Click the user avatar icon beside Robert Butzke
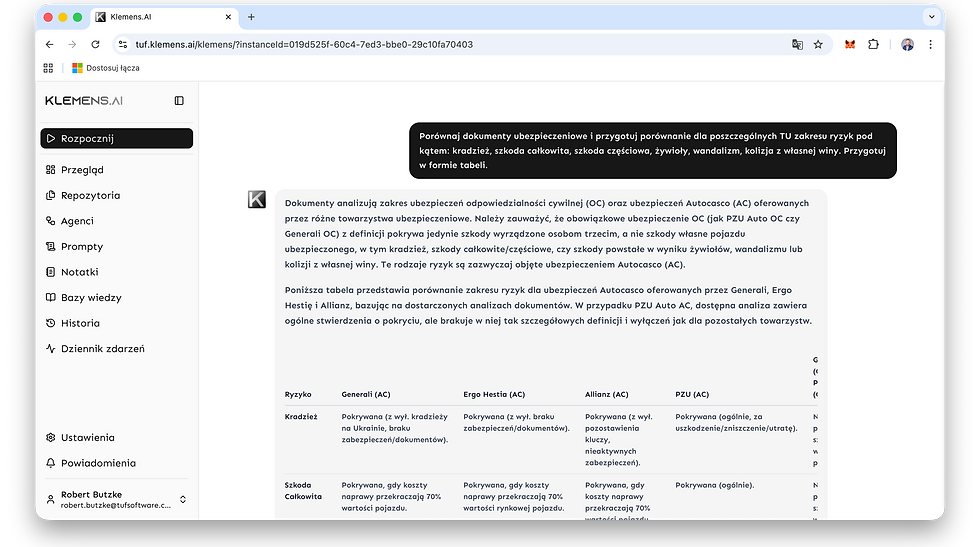 [x=51, y=499]
